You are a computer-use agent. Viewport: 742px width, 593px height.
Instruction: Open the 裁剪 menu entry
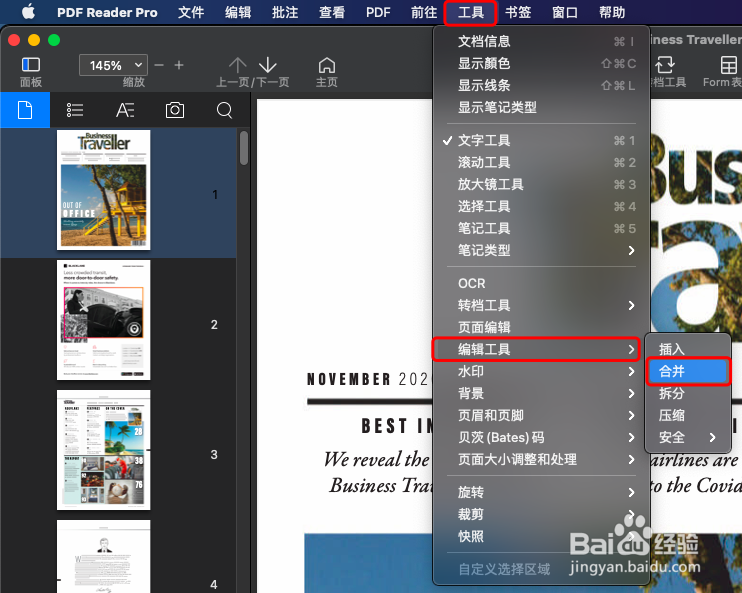(541, 514)
